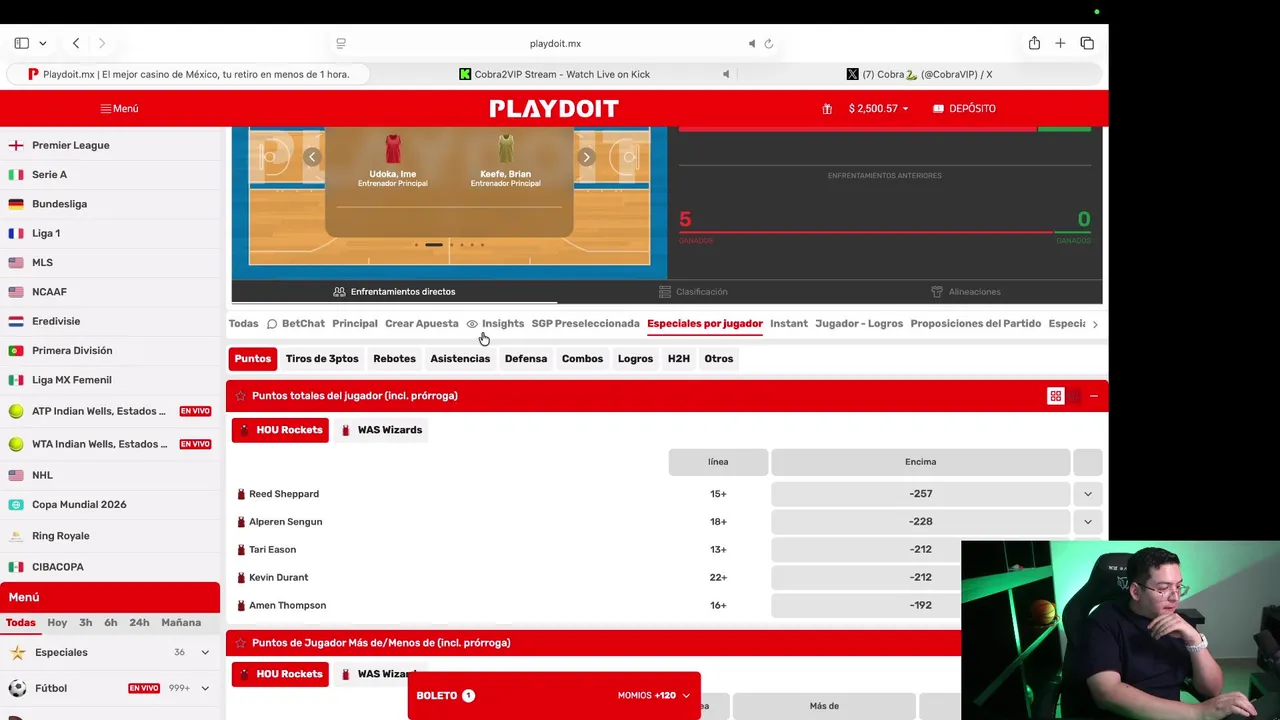Open the Alineaciones tab
The height and width of the screenshot is (720, 1280).
point(965,292)
